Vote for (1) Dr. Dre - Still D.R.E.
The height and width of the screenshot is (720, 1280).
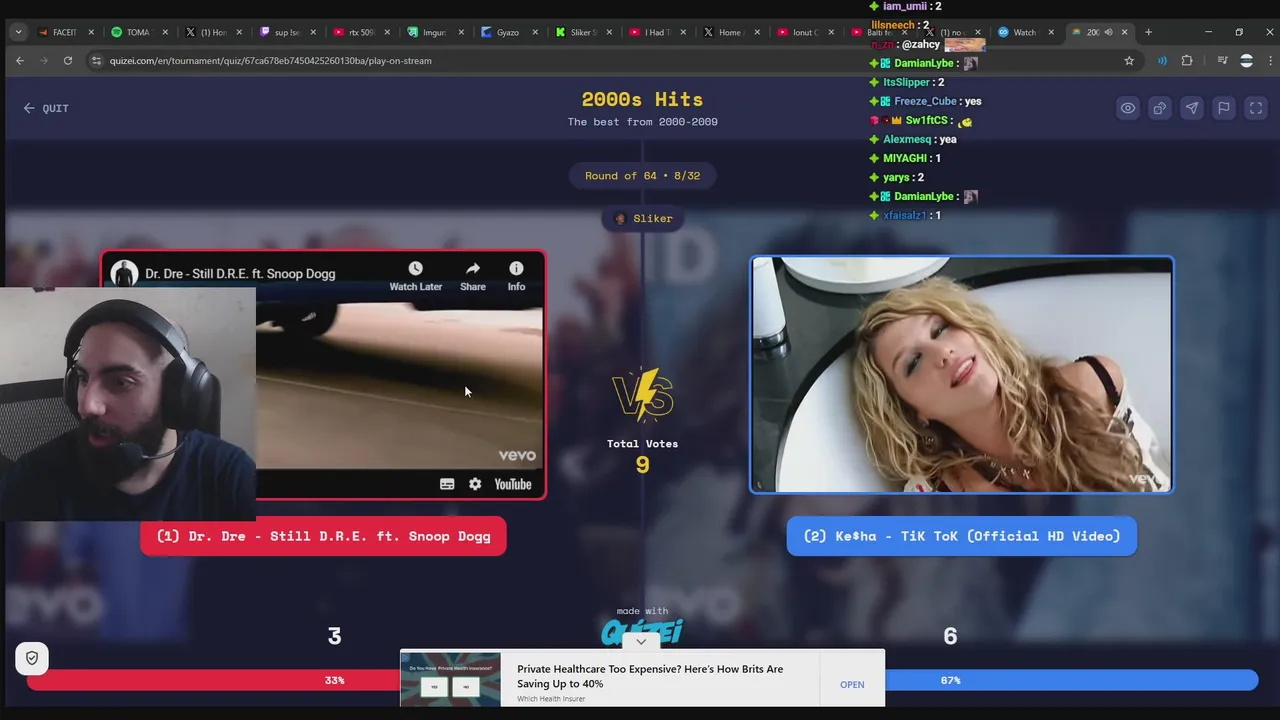coord(323,536)
